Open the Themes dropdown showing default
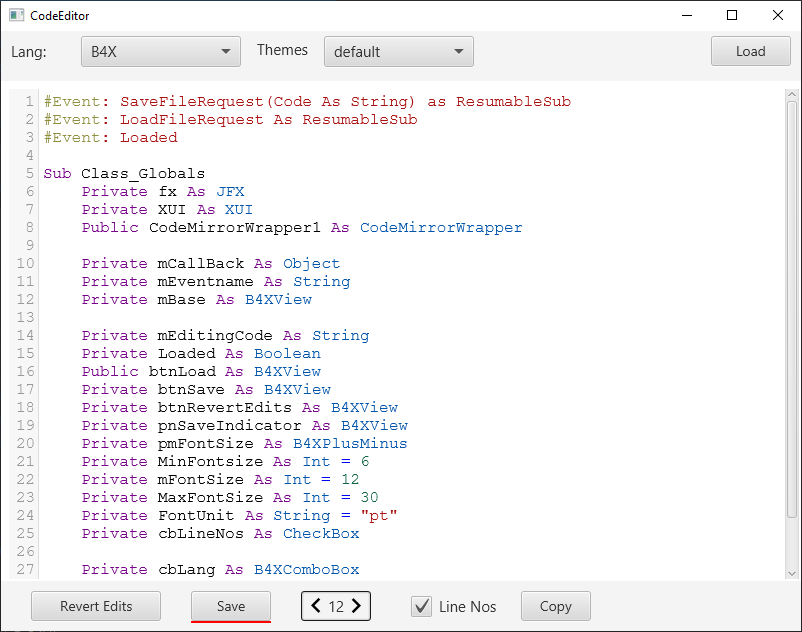The height and width of the screenshot is (632, 802). (x=398, y=52)
